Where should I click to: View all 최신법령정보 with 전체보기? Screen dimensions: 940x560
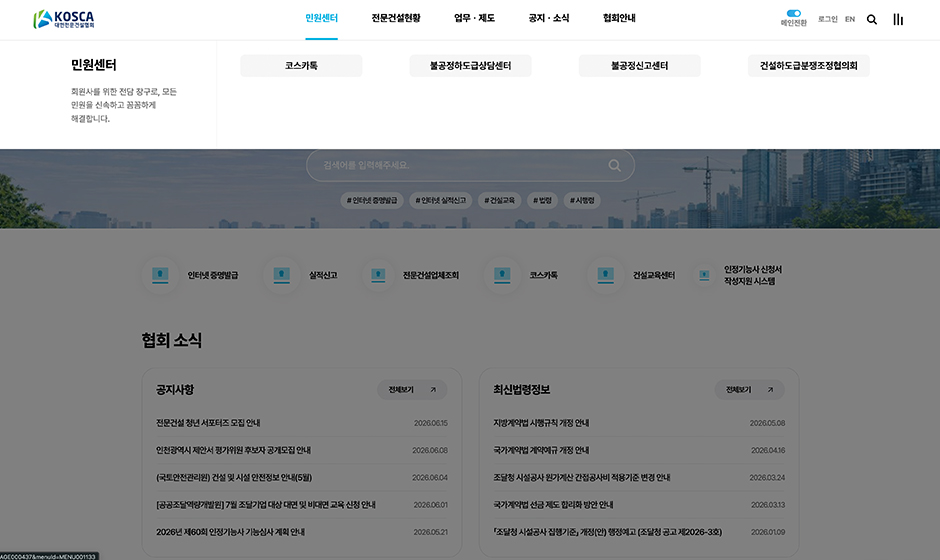point(749,390)
